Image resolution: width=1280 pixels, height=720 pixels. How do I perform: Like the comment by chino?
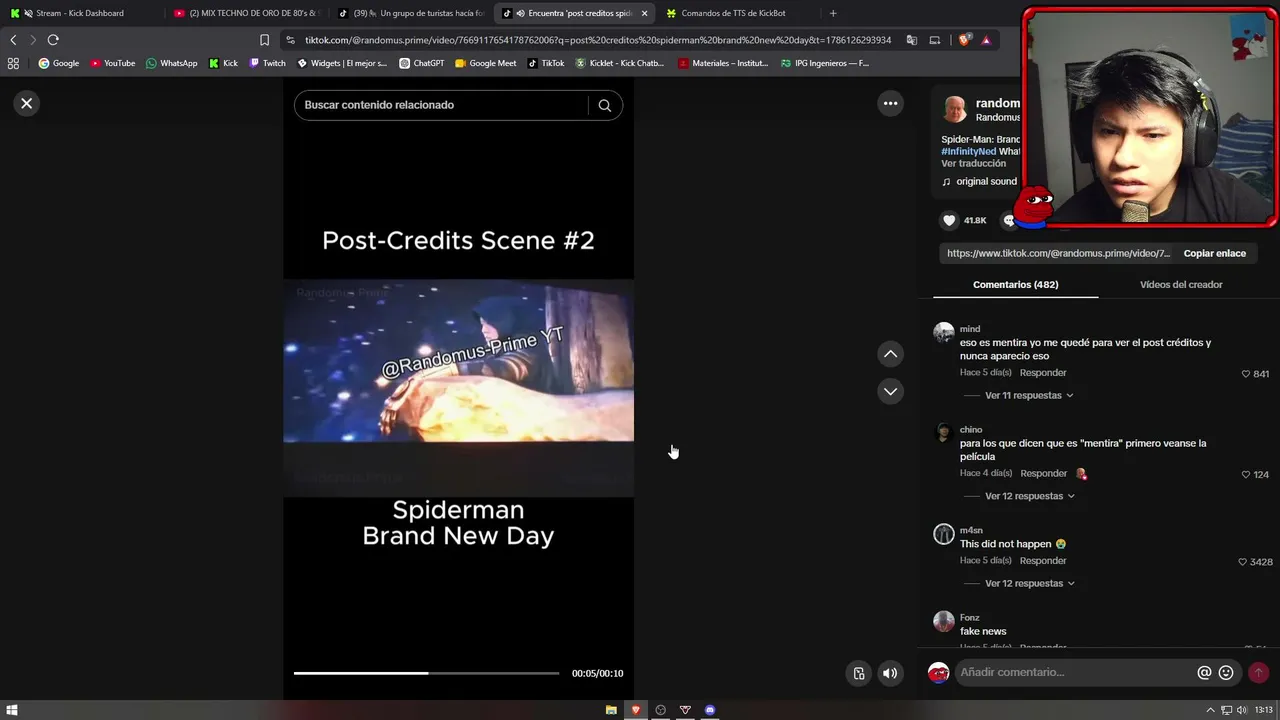coord(1246,474)
